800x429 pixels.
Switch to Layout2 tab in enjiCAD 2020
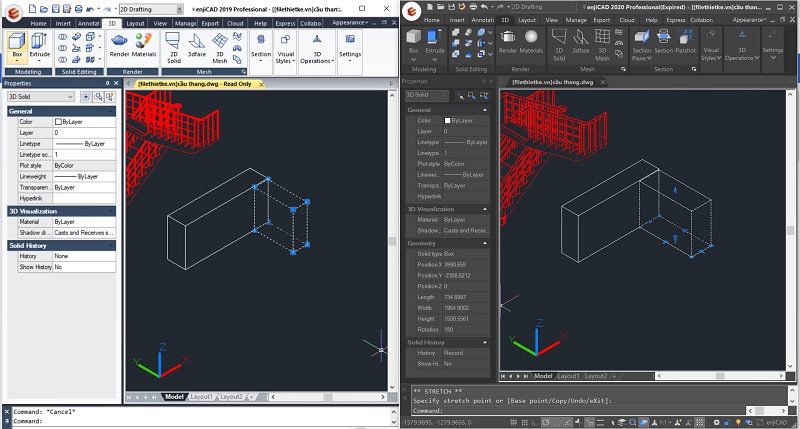click(595, 376)
